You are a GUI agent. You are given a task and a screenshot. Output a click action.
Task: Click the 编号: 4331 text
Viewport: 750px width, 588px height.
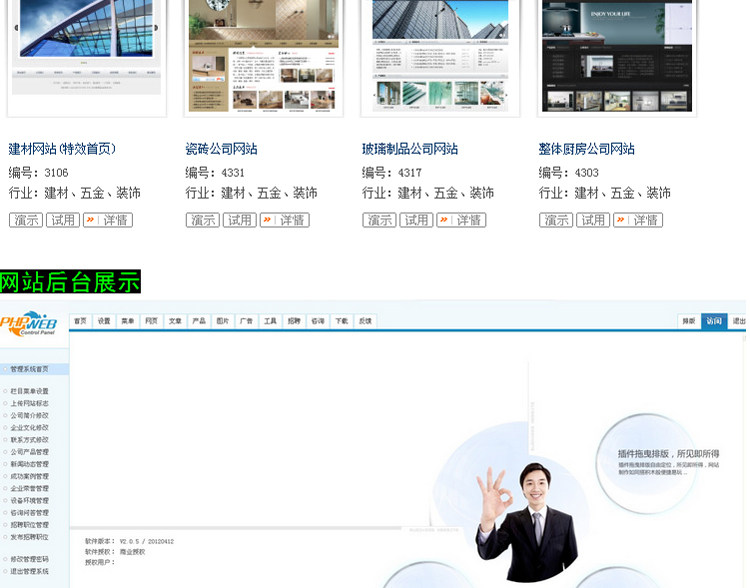tap(215, 173)
